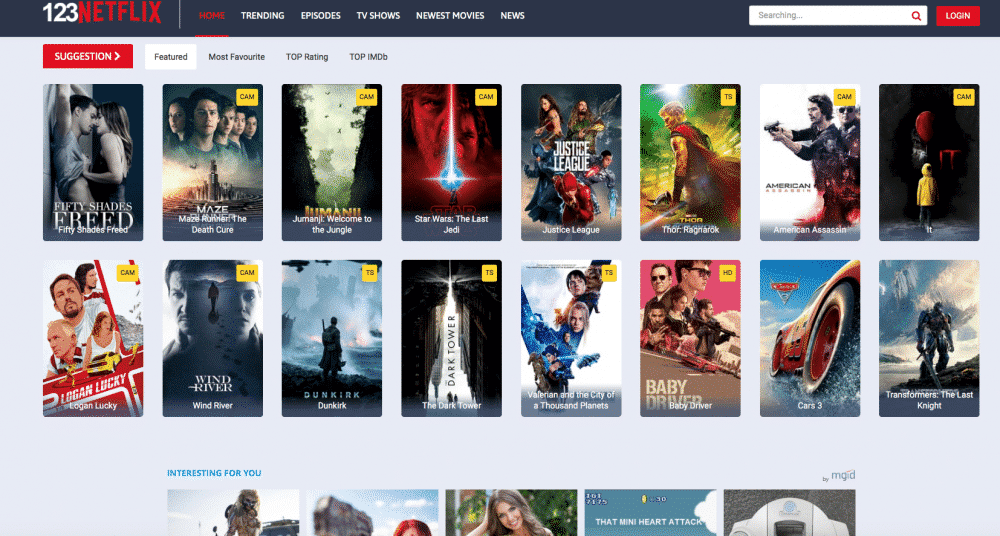
Task: Go to TV Shows in navigation
Action: point(379,16)
